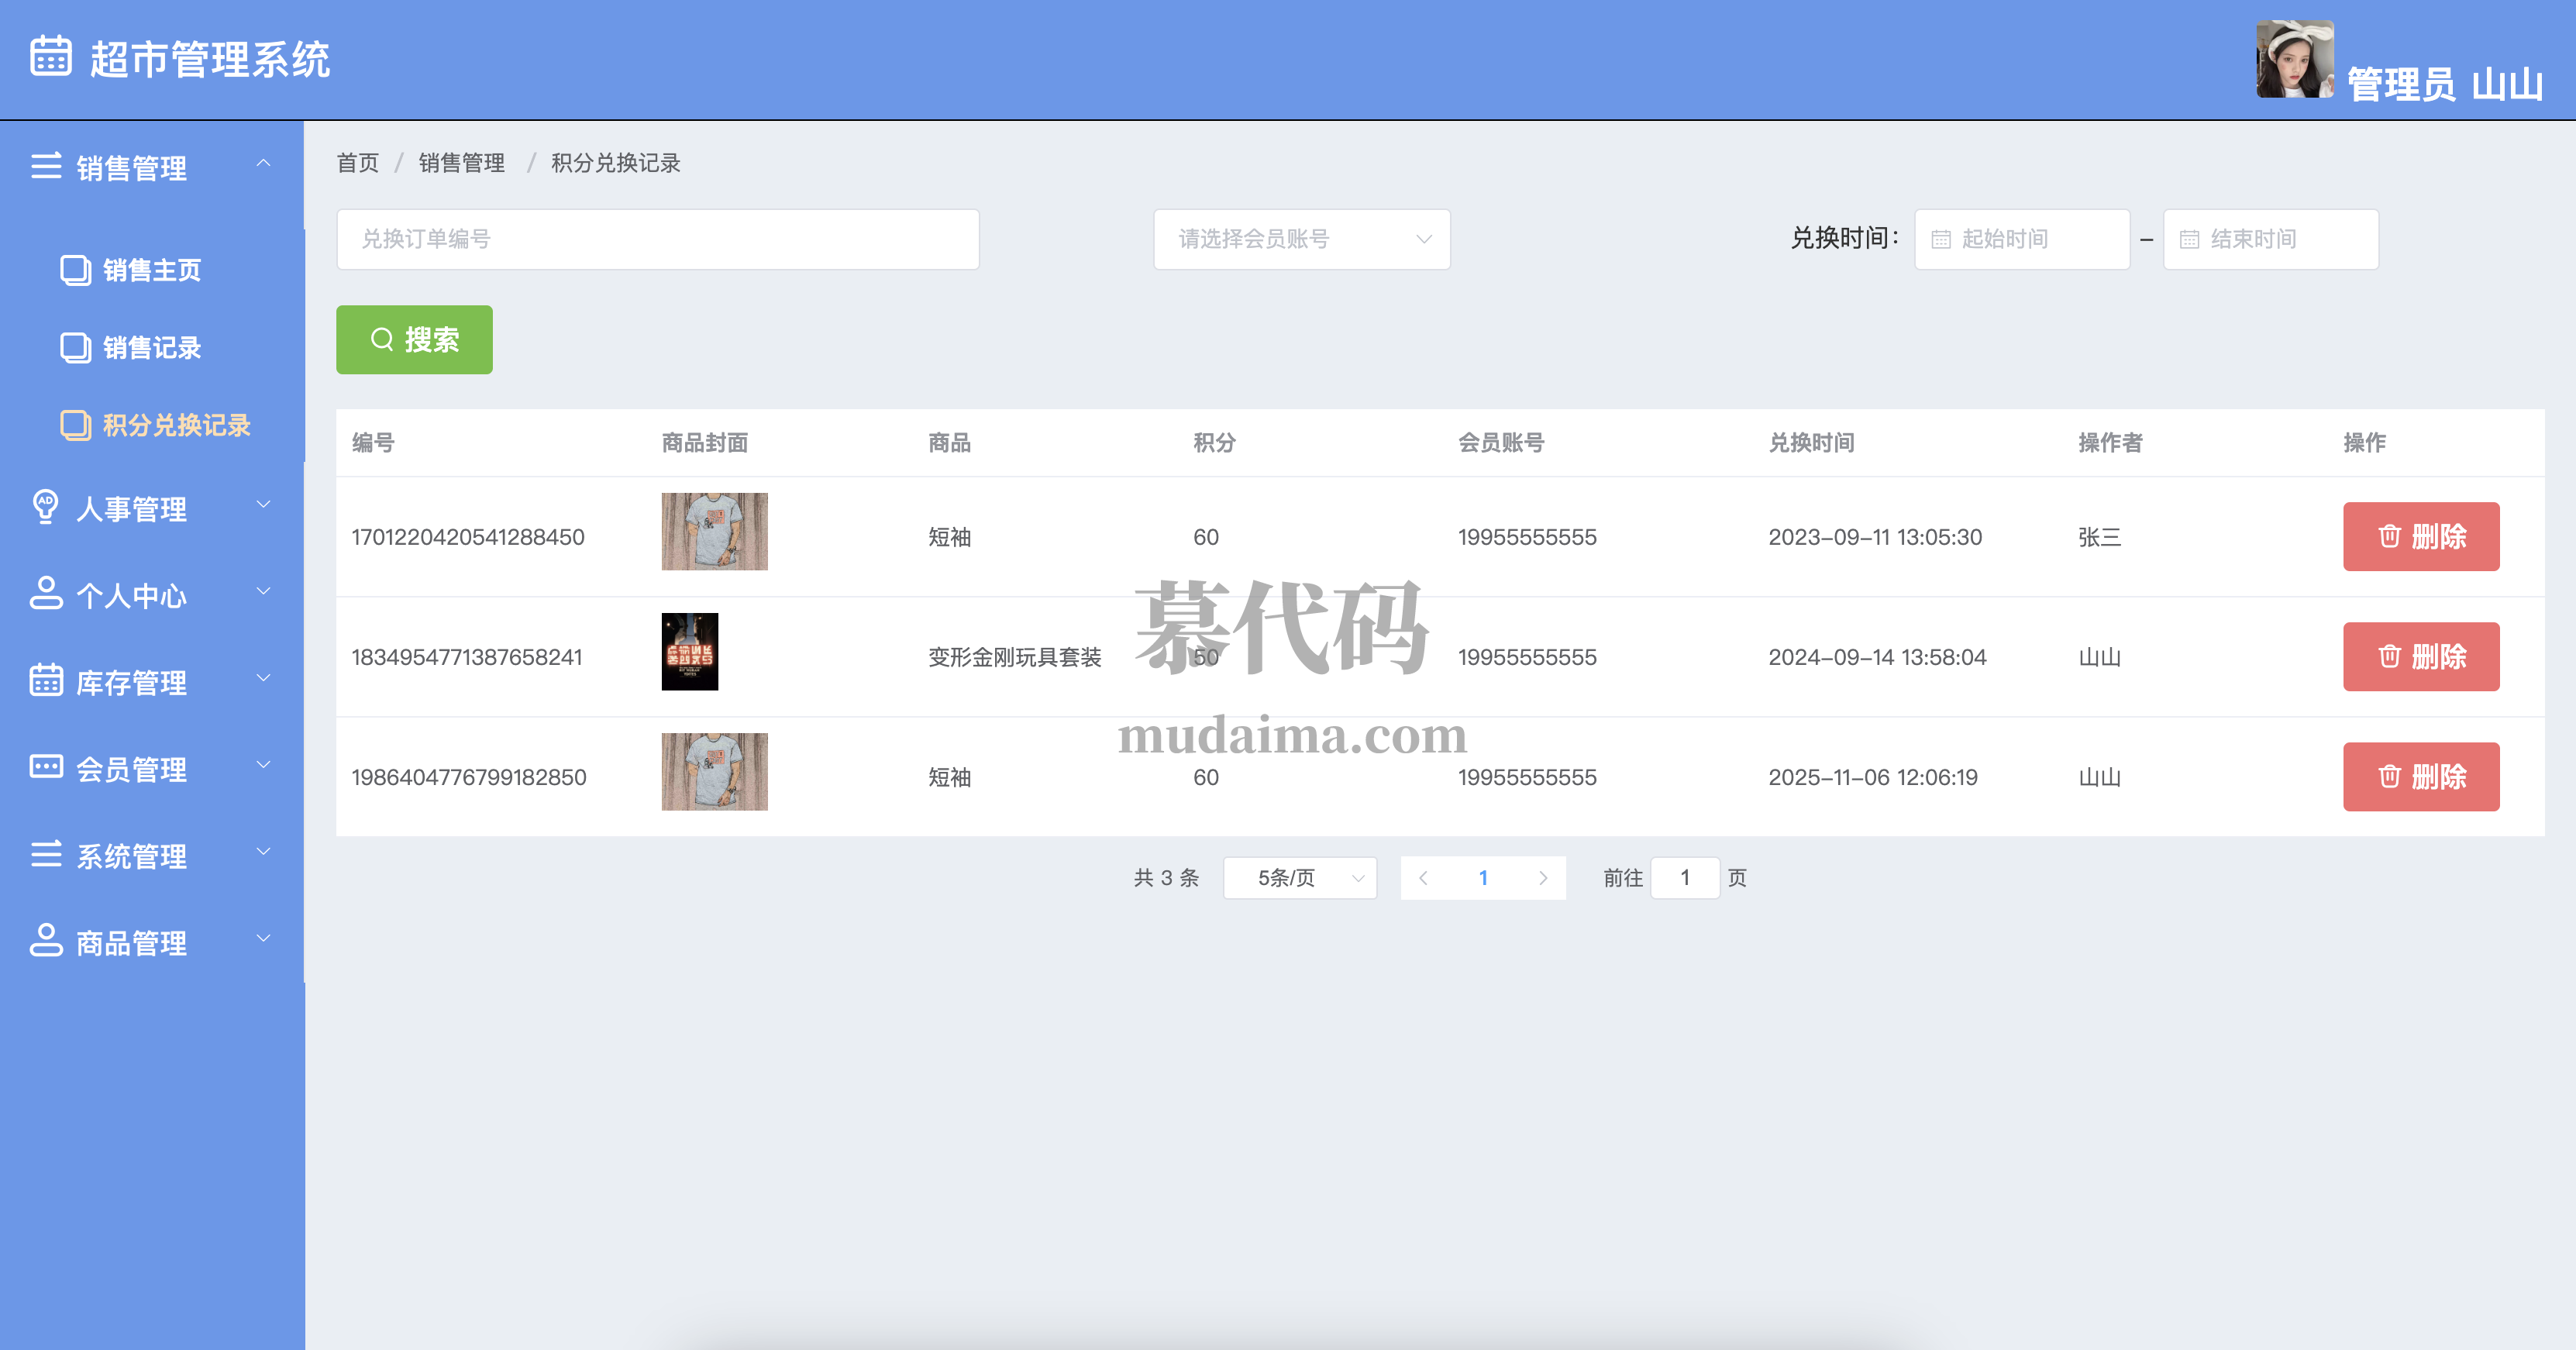Click the card icon beside 会员管理
This screenshot has width=2576, height=1350.
[x=46, y=767]
